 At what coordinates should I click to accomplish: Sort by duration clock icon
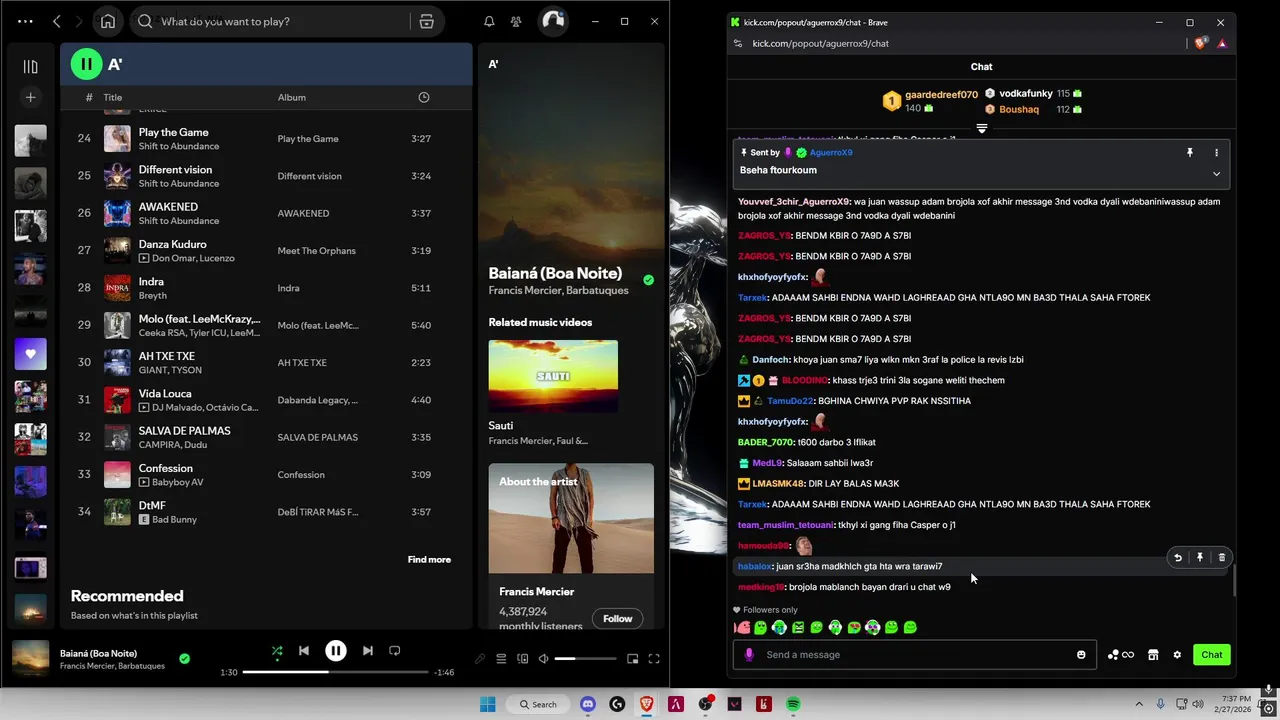tap(424, 97)
